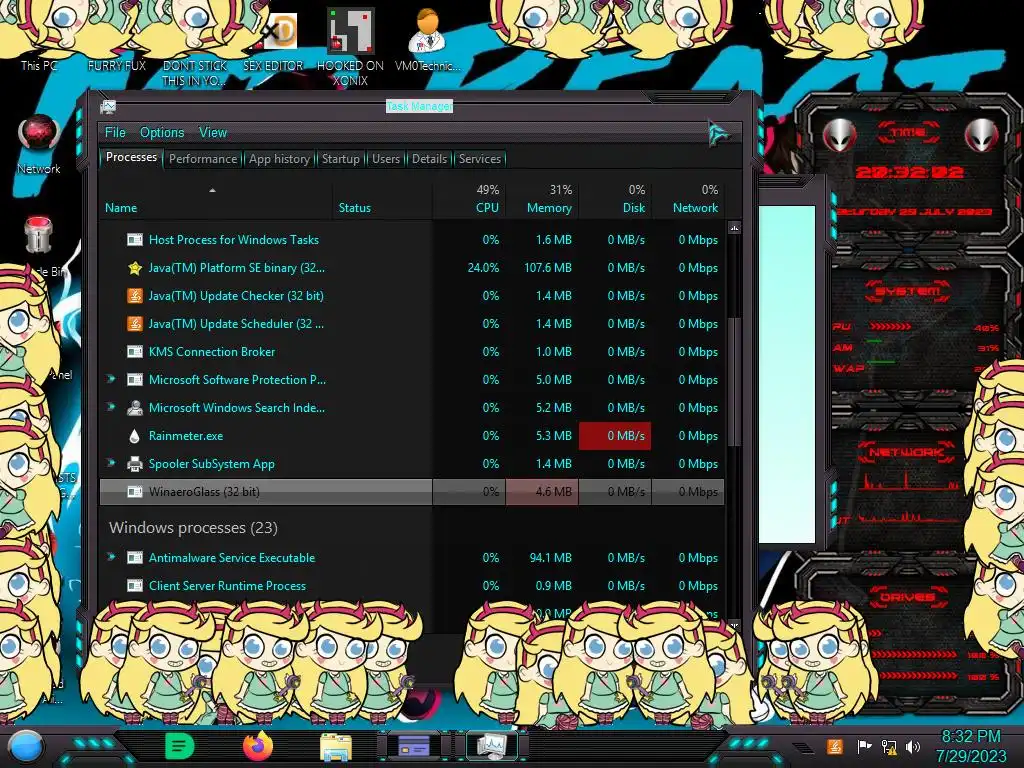Sort by the Status column header
This screenshot has width=1024, height=768.
355,208
